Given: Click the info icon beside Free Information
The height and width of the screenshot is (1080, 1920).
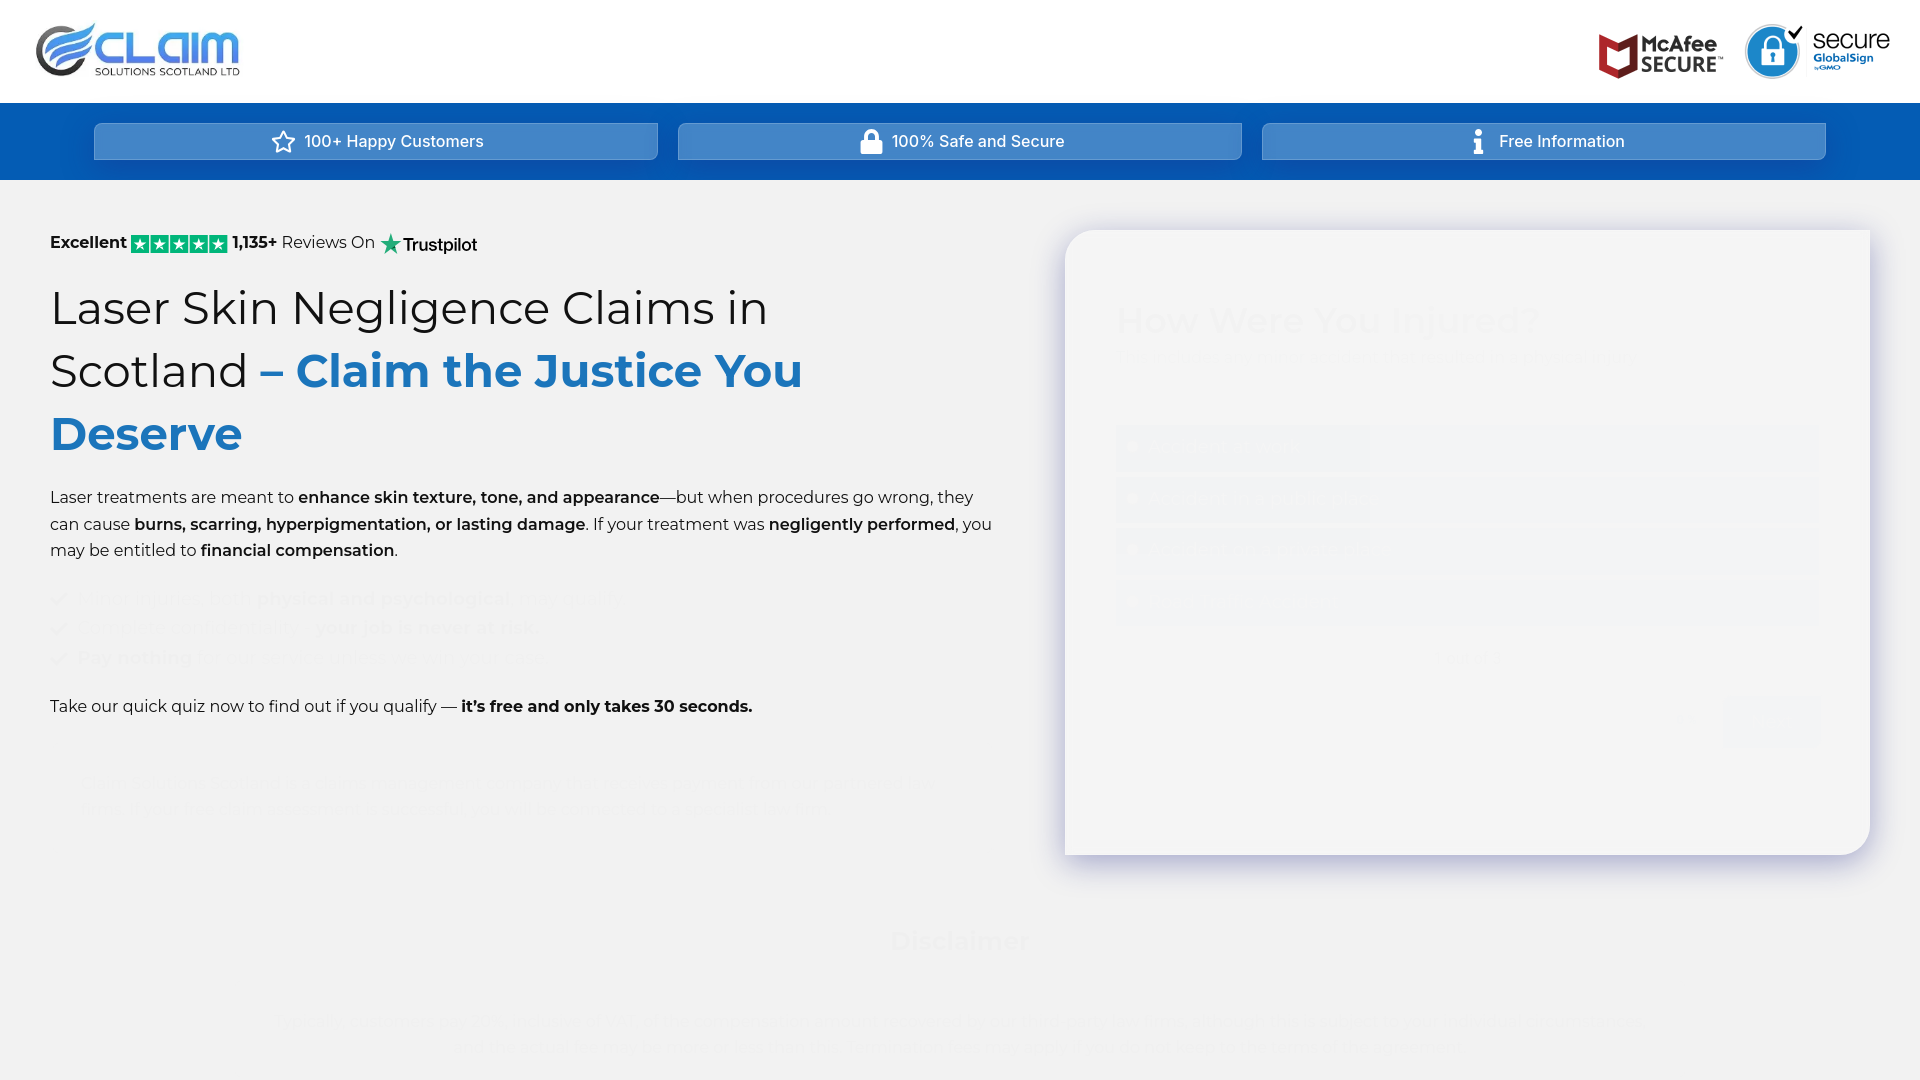Looking at the screenshot, I should click(1478, 142).
